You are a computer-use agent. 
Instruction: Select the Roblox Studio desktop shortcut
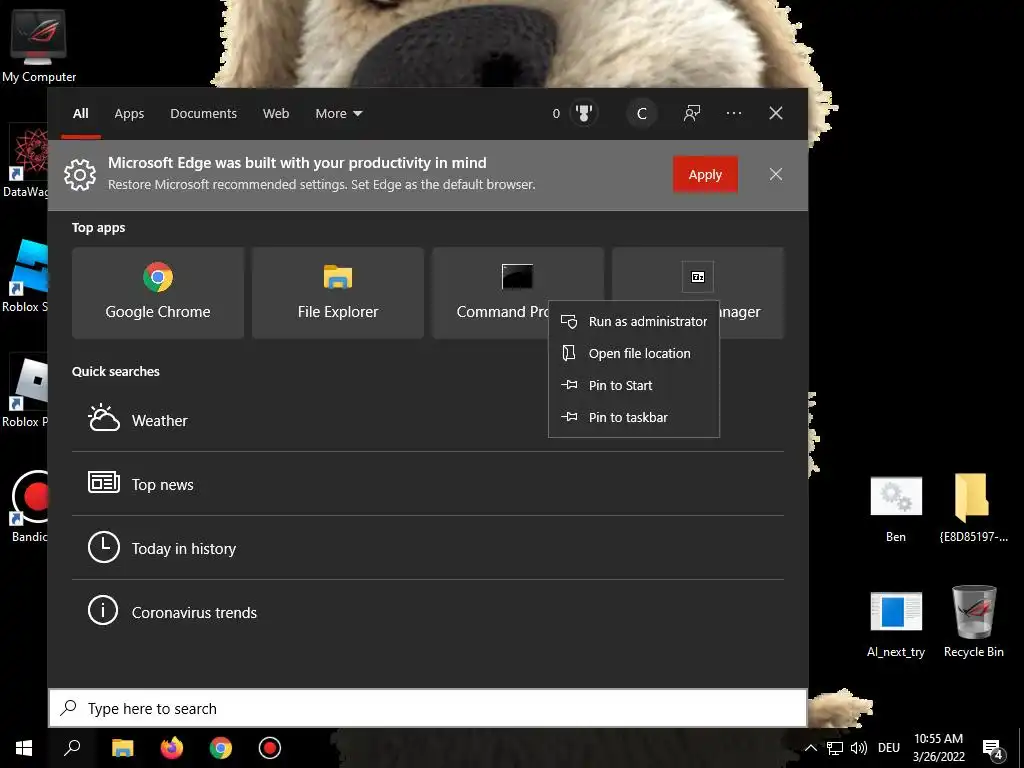[26, 276]
